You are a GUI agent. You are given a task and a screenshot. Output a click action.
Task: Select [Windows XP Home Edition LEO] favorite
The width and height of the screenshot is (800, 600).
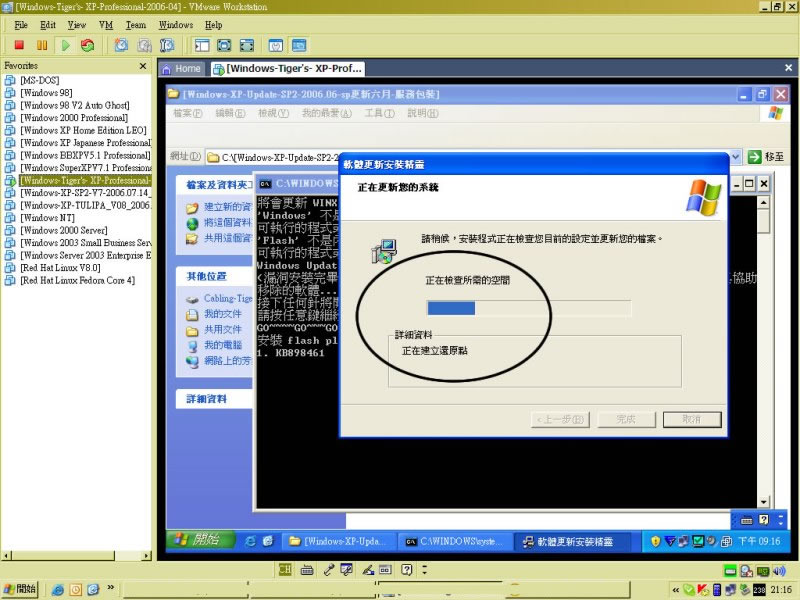(x=83, y=130)
